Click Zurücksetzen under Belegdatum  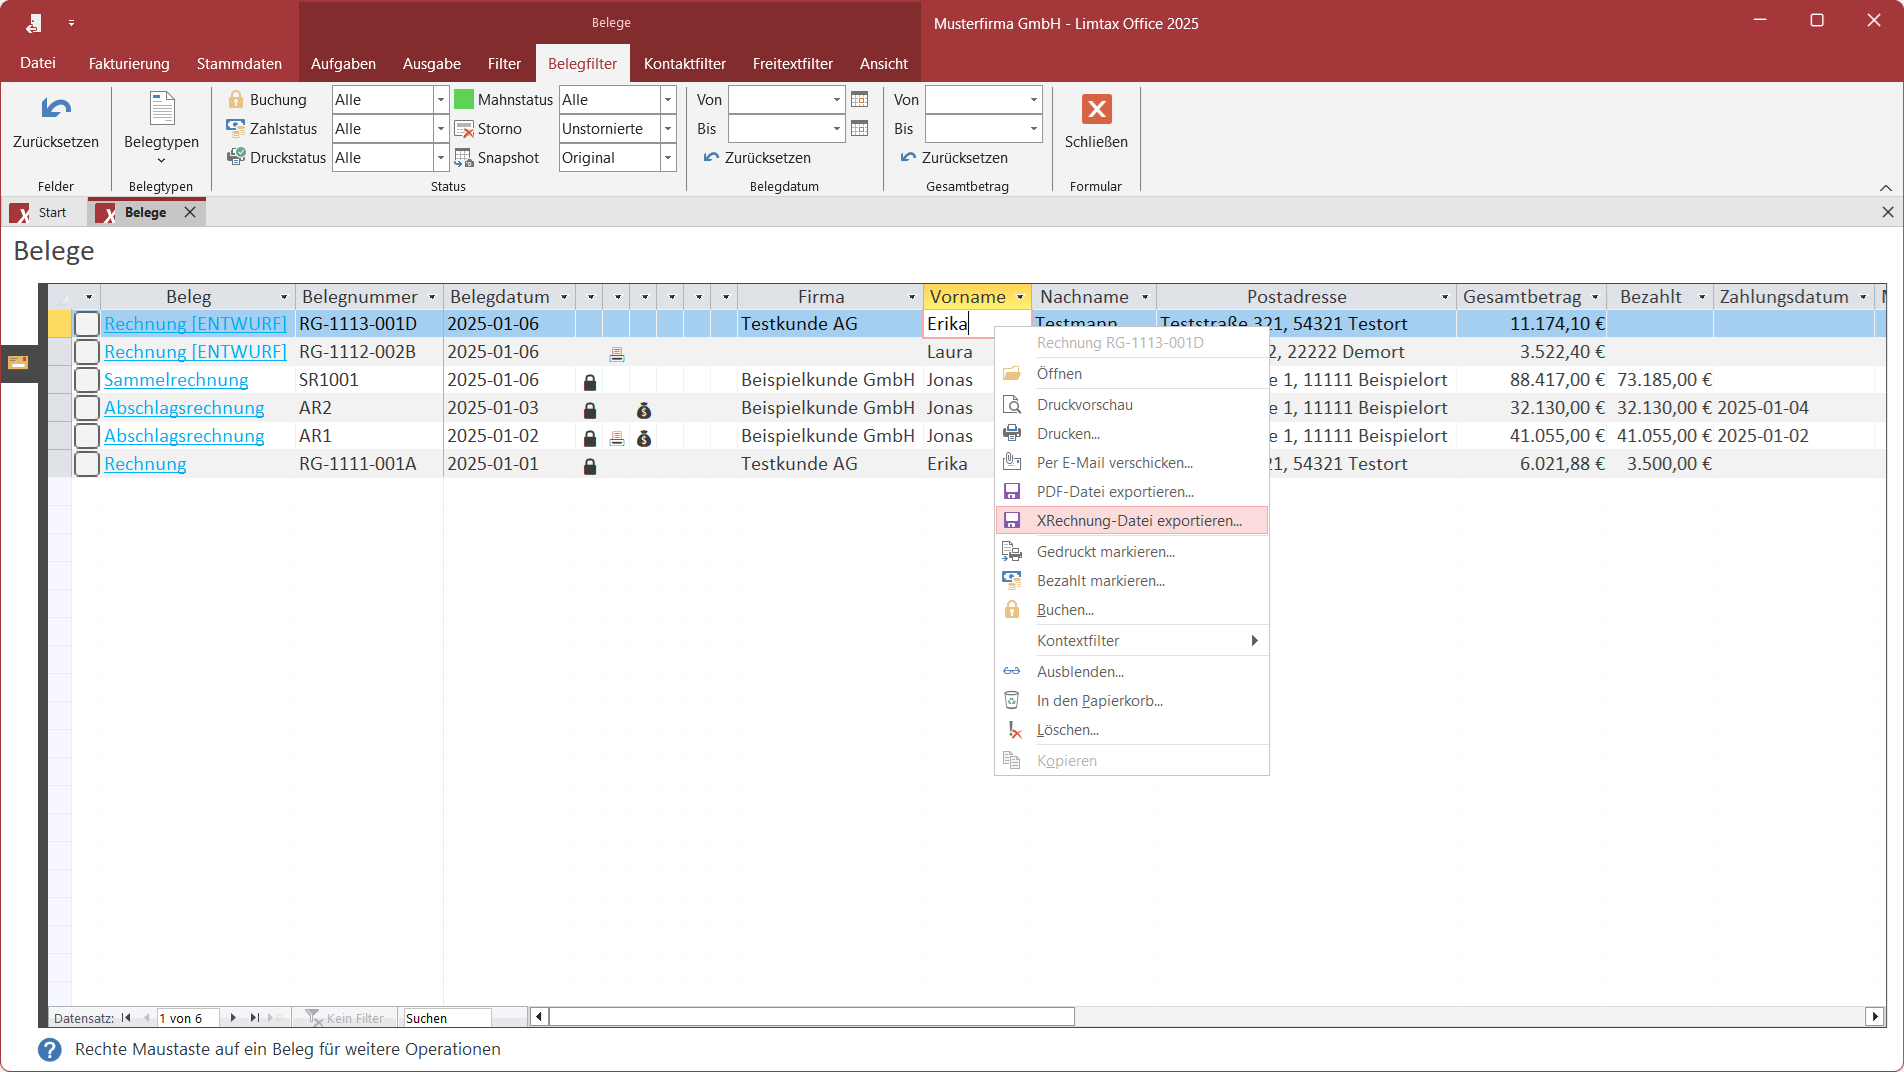point(757,158)
